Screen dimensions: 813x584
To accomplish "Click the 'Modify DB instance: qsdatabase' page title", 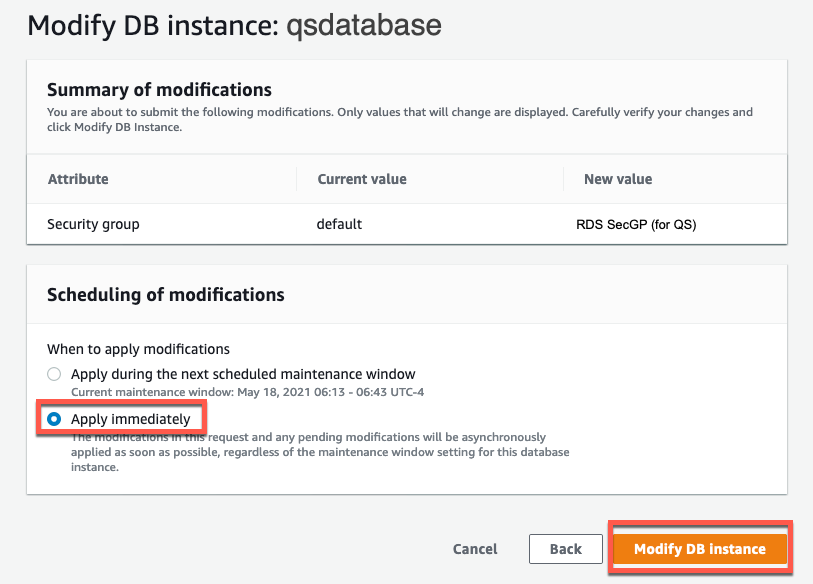I will point(234,25).
